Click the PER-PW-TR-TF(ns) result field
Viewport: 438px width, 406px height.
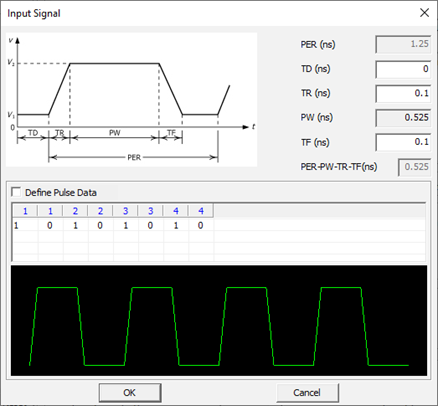click(x=414, y=167)
